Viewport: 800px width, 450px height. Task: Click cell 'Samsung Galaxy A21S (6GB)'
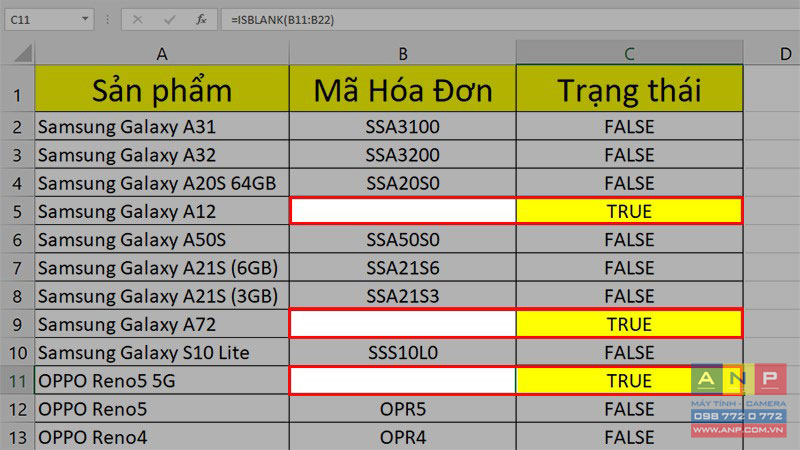(162, 268)
